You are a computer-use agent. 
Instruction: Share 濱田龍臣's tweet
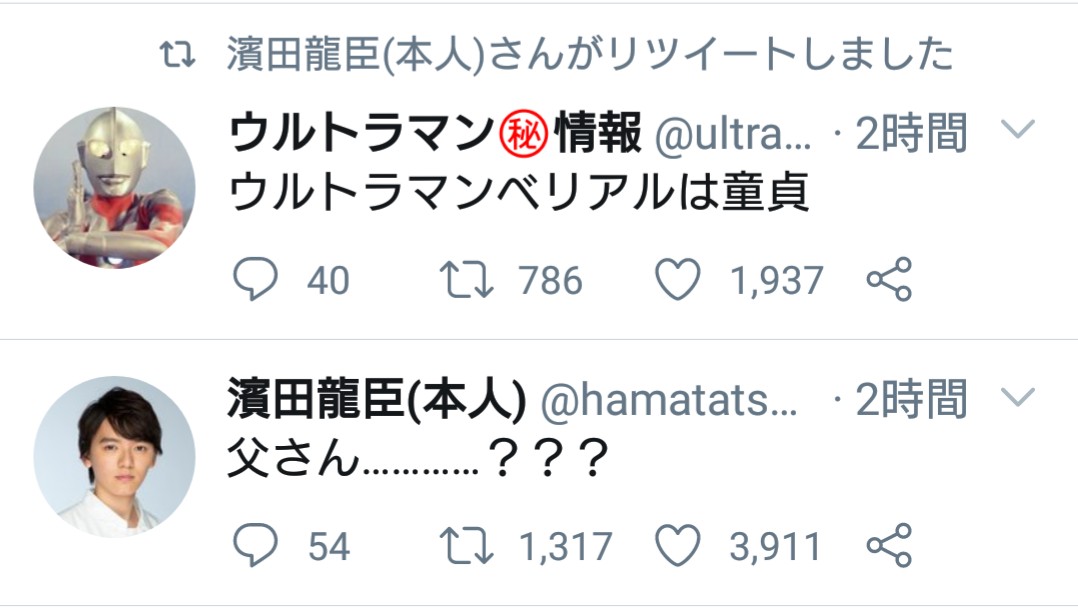[x=888, y=545]
